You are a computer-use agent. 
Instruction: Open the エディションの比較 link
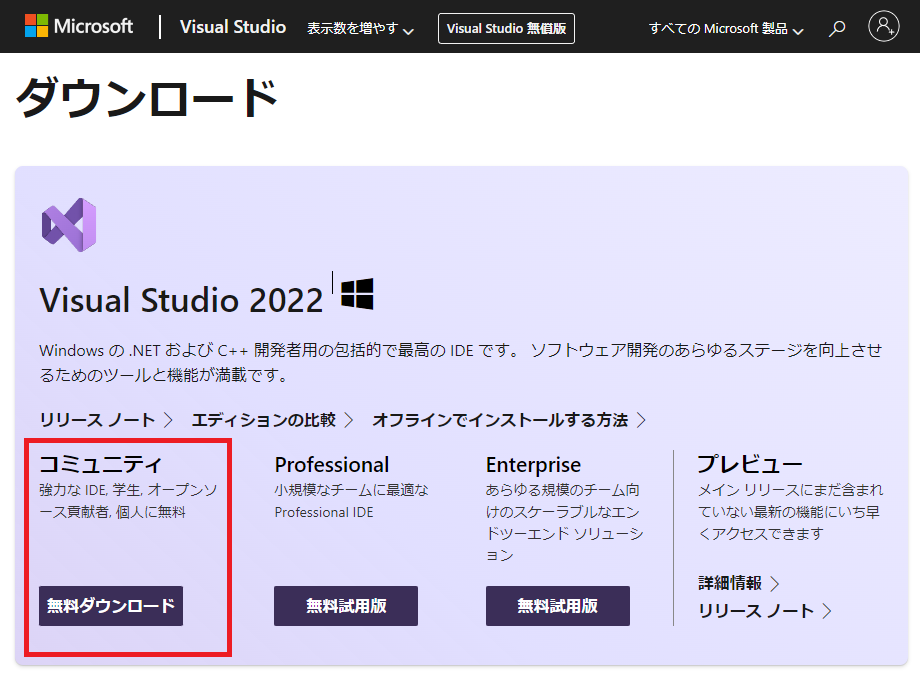click(272, 420)
